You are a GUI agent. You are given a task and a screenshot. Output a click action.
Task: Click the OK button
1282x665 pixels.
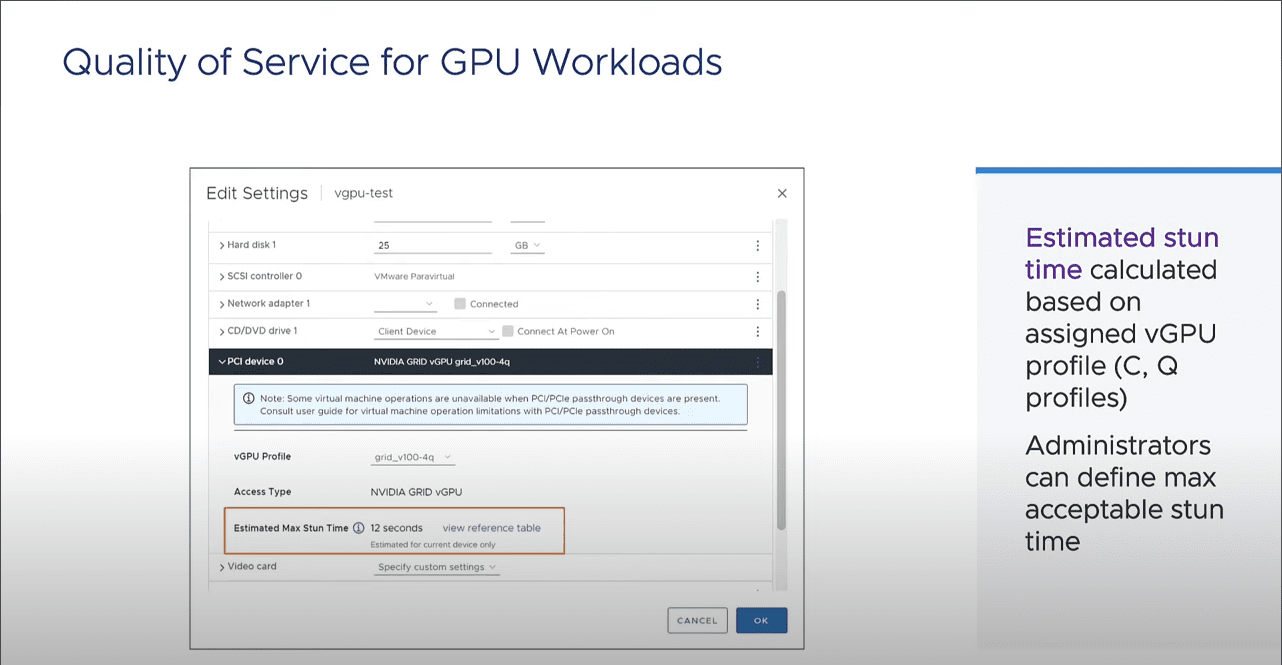[x=761, y=620]
